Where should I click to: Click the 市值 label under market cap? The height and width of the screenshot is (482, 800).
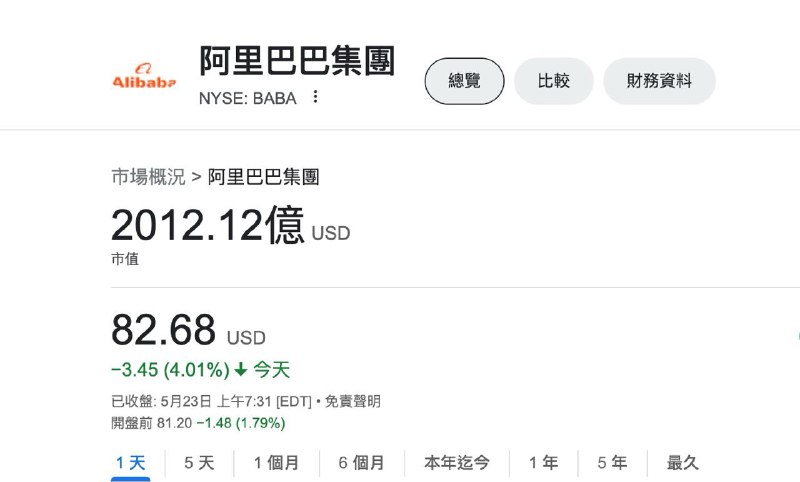125,259
